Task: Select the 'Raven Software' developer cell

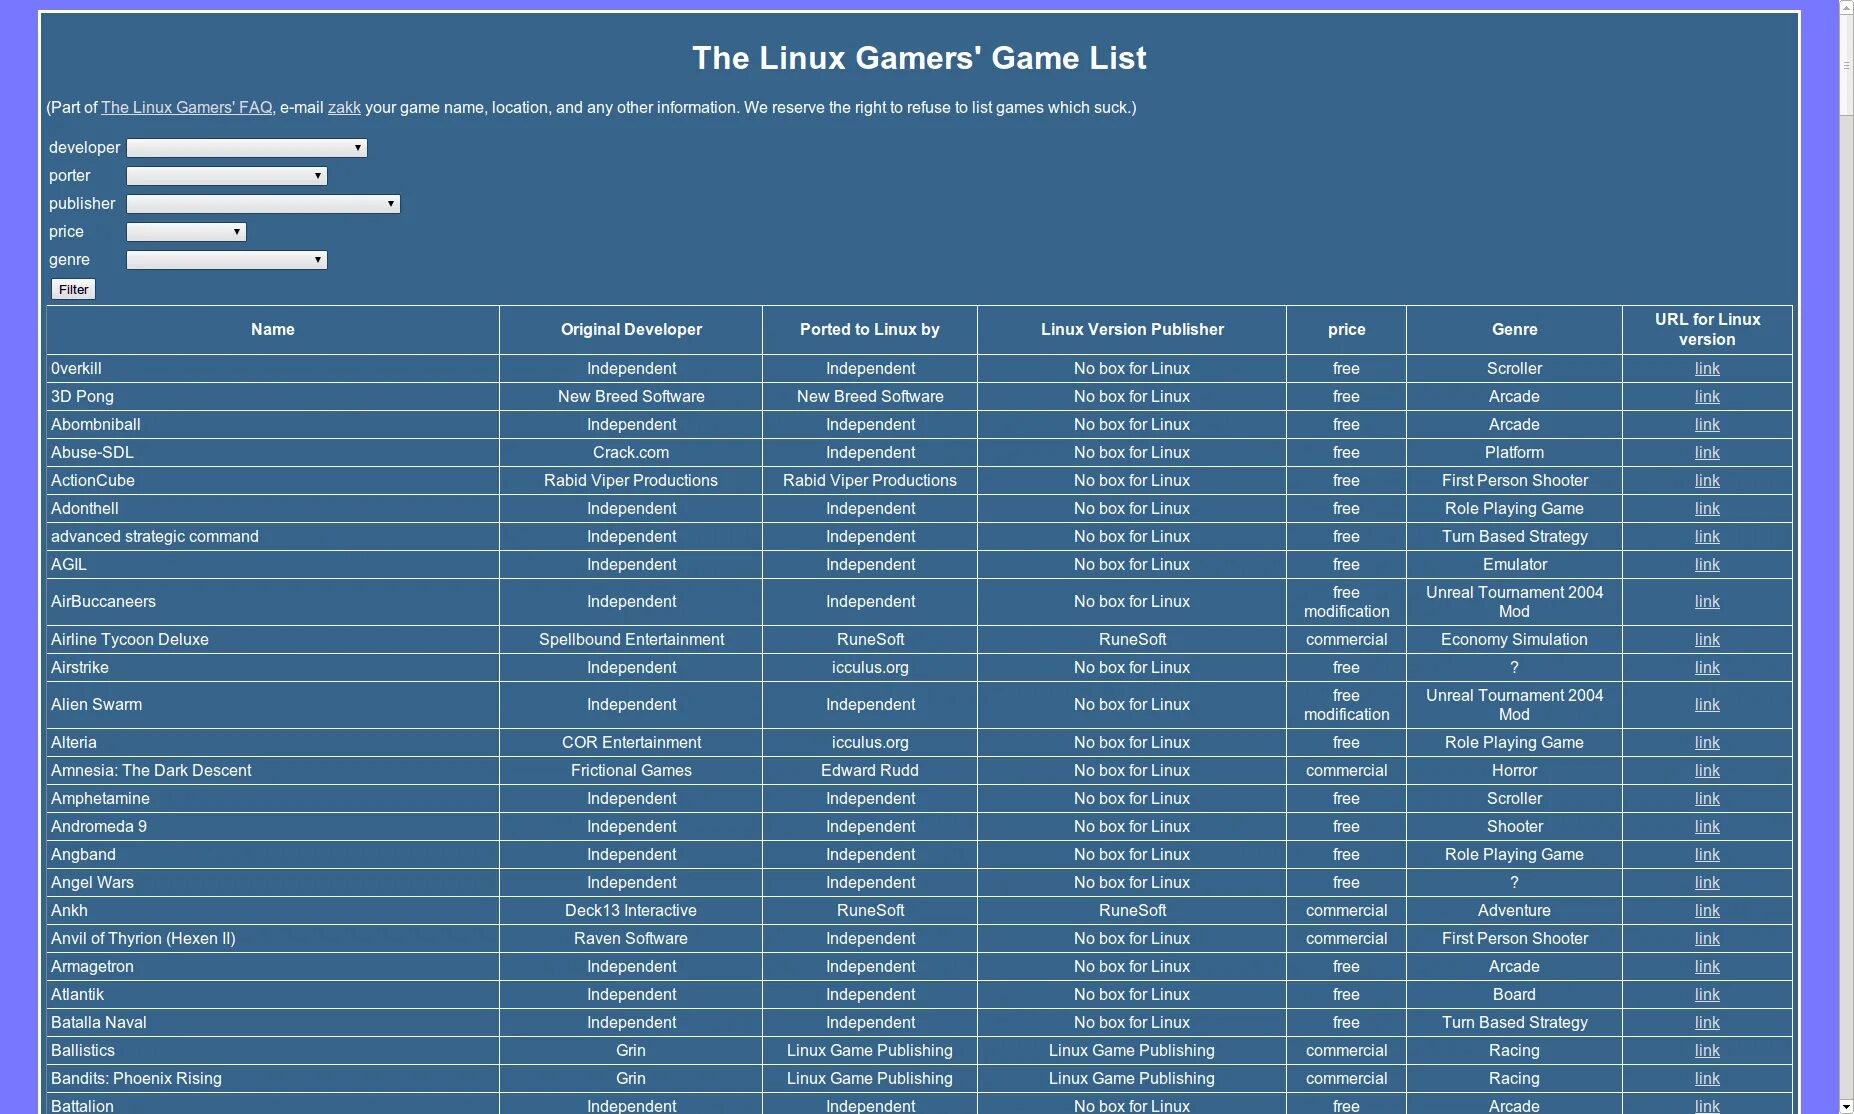Action: 631,939
